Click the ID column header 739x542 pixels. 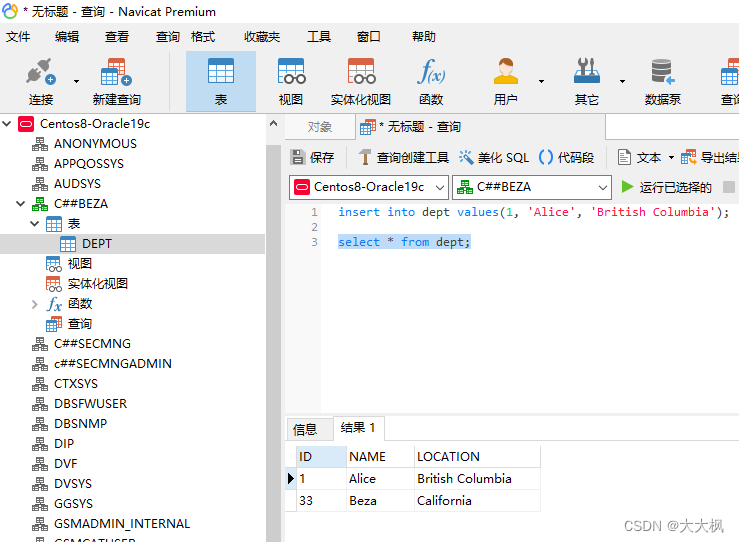click(321, 457)
